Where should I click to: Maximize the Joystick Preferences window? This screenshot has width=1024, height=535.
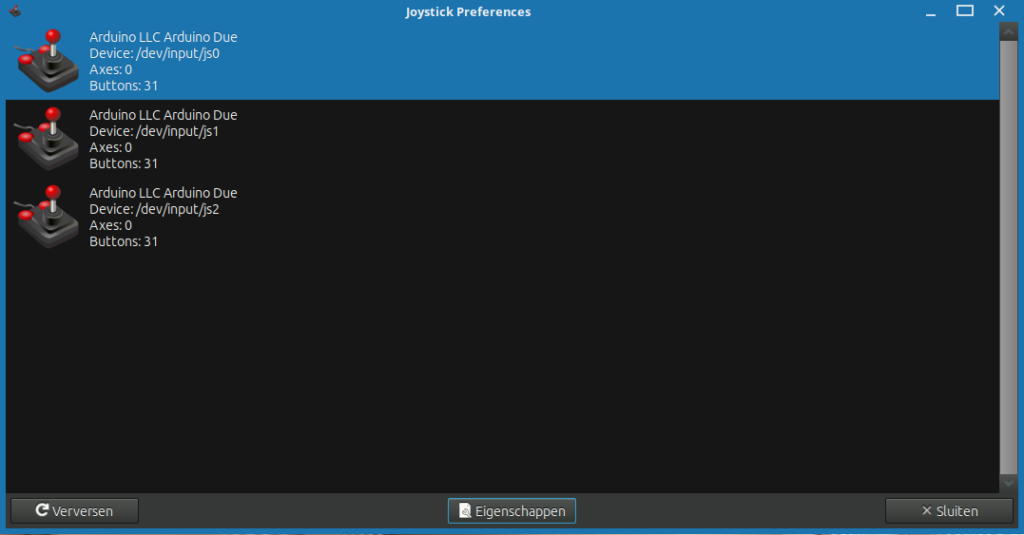pyautogui.click(x=965, y=11)
